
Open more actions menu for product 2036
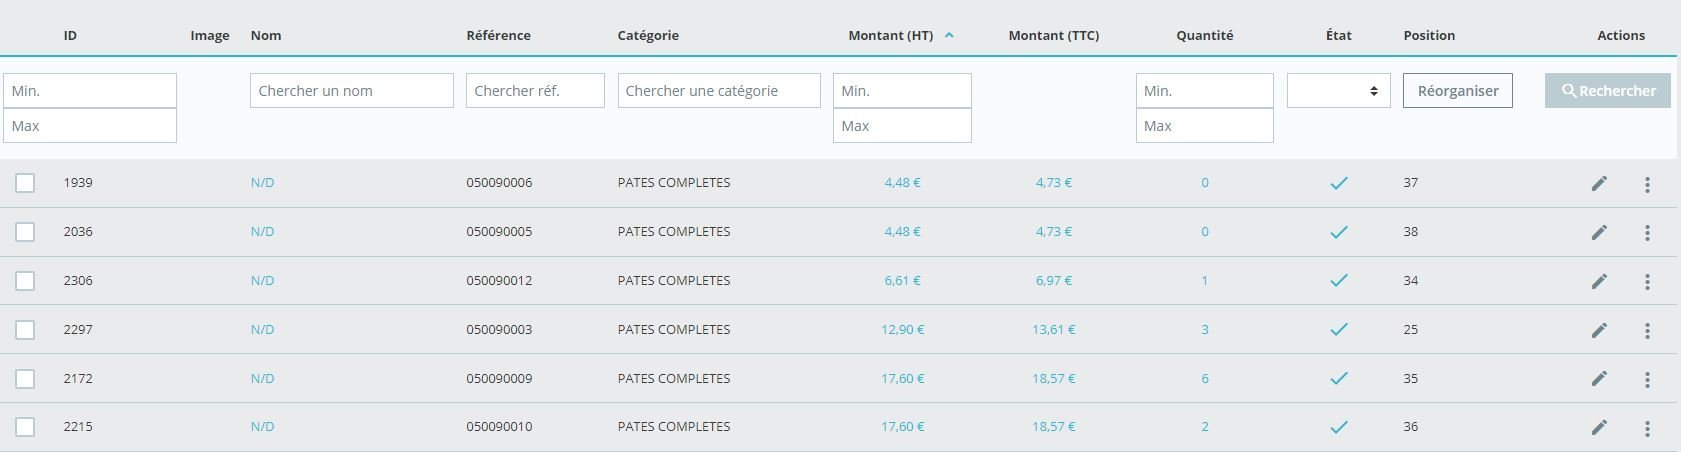[1647, 233]
